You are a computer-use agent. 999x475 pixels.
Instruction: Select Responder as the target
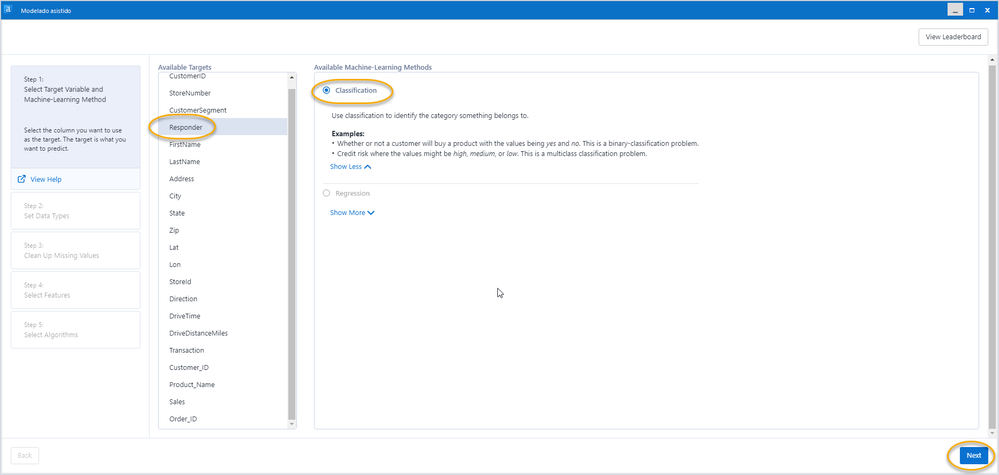pyautogui.click(x=223, y=127)
